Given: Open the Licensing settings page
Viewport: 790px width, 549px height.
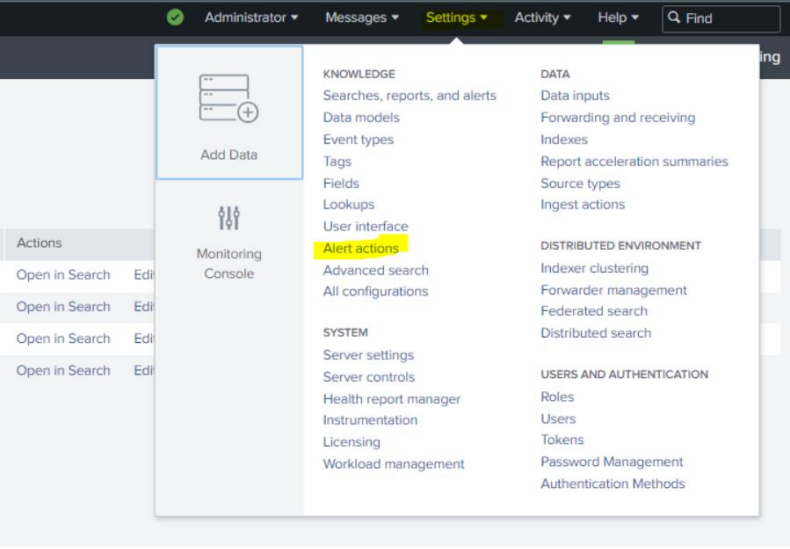Looking at the screenshot, I should 351,442.
